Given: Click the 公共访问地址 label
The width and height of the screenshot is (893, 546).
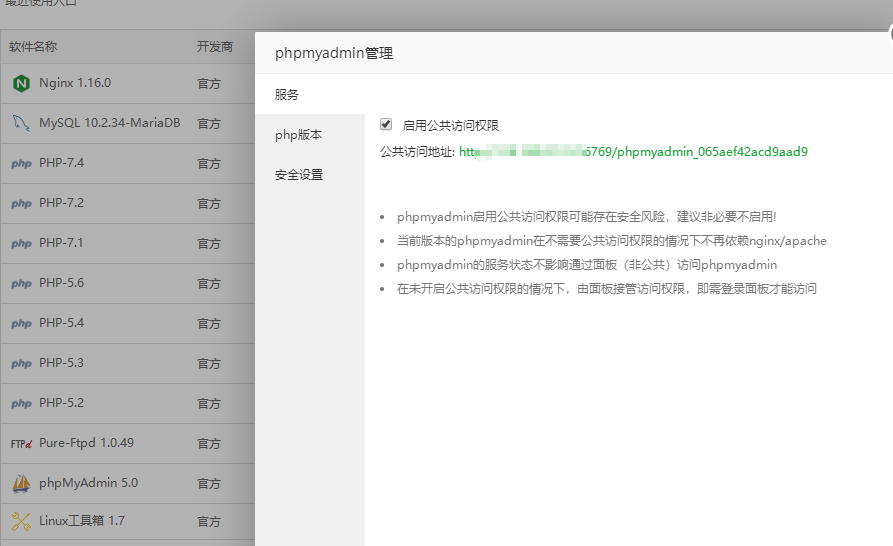Looking at the screenshot, I should point(417,152).
